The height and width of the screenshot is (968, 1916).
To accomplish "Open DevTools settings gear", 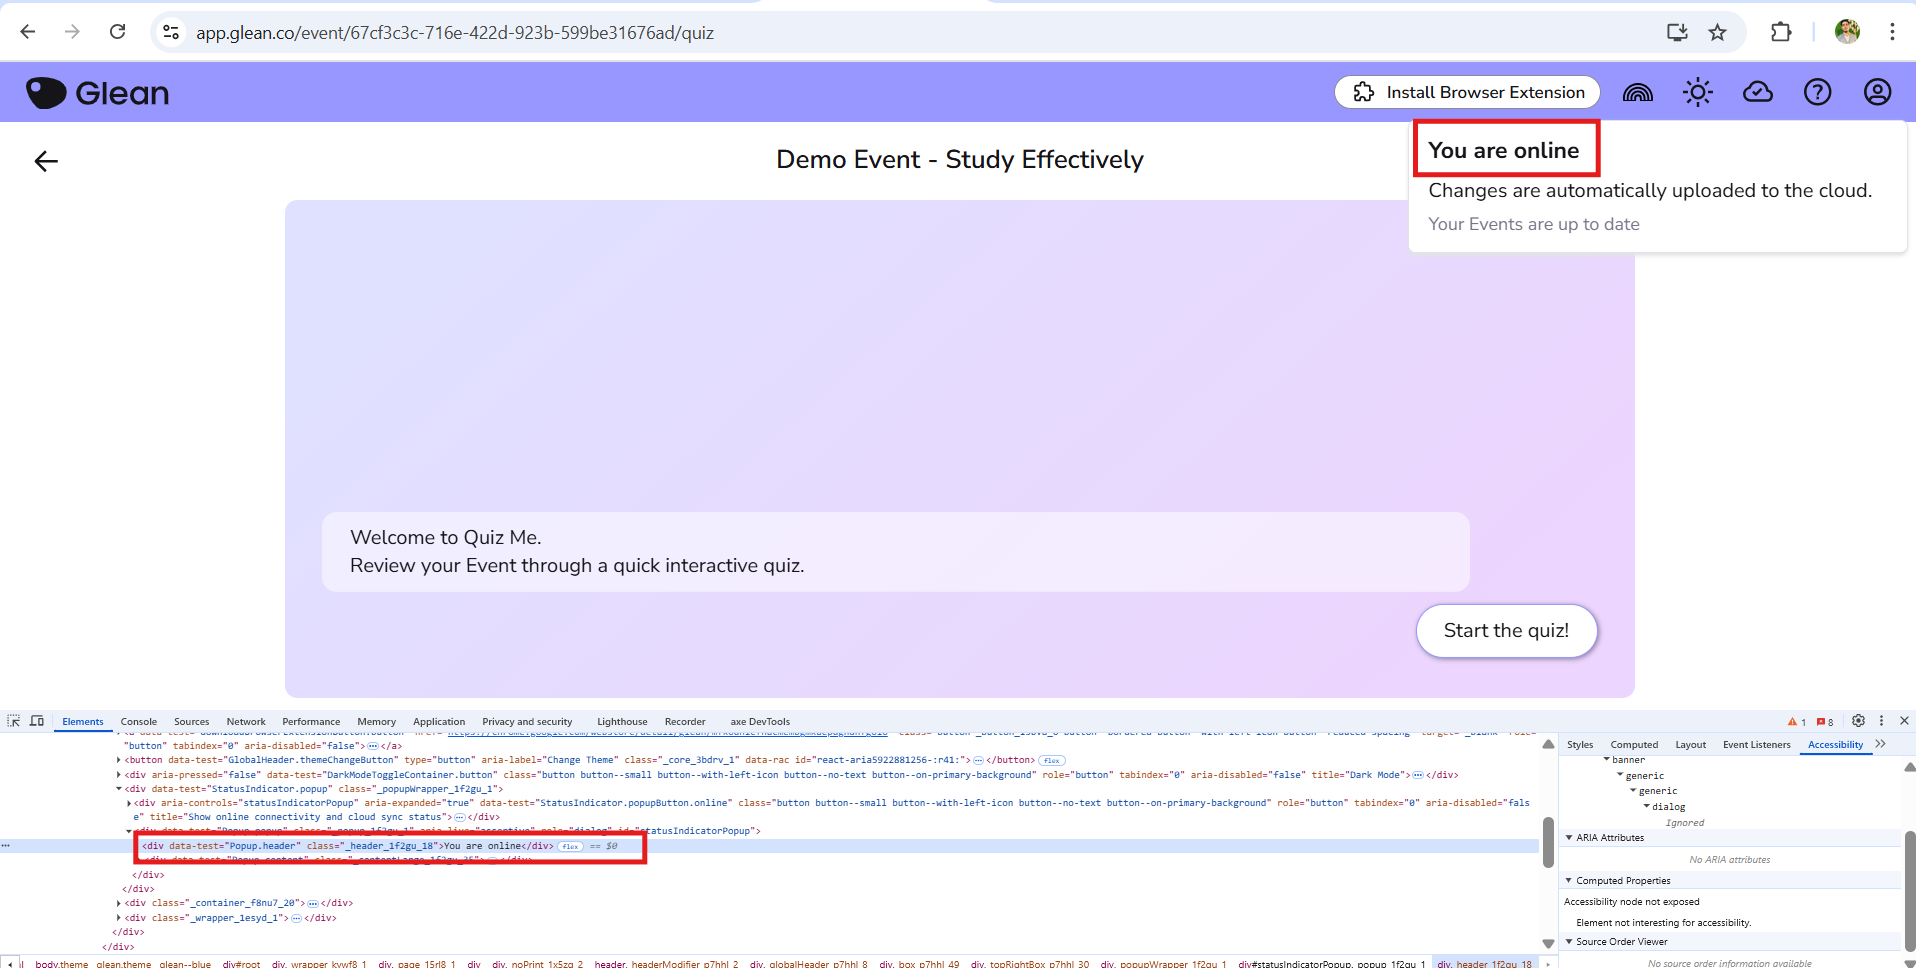I will click(1858, 721).
